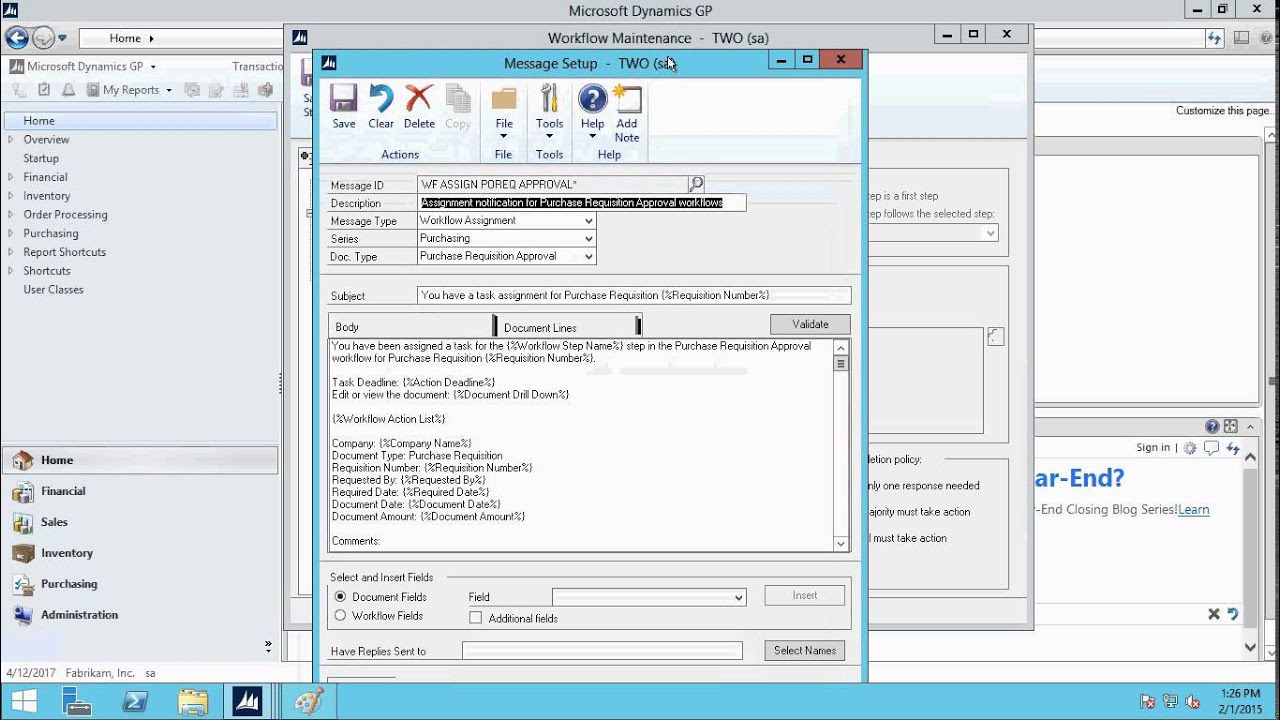Viewport: 1280px width, 720px height.
Task: Click the Copy icon in Actions group
Action: pyautogui.click(x=458, y=99)
